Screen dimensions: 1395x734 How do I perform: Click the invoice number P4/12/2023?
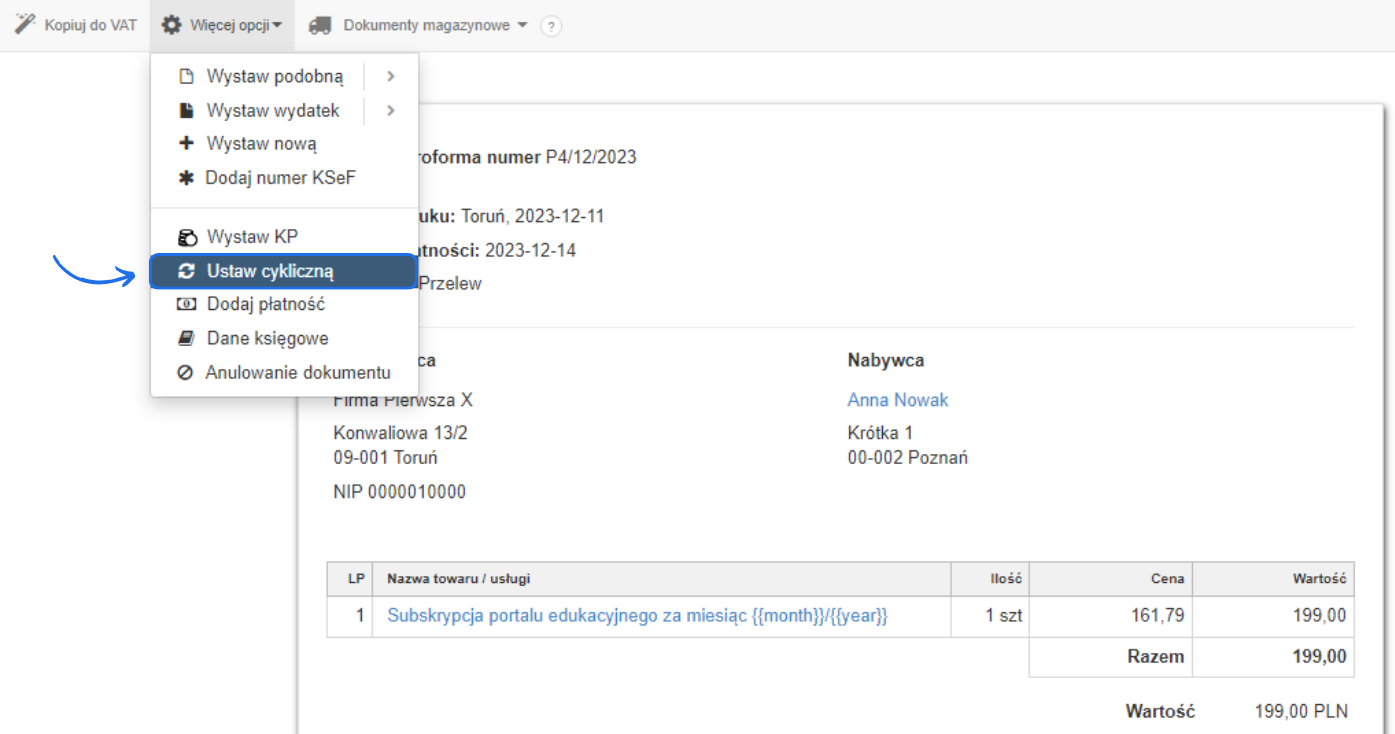pos(591,157)
